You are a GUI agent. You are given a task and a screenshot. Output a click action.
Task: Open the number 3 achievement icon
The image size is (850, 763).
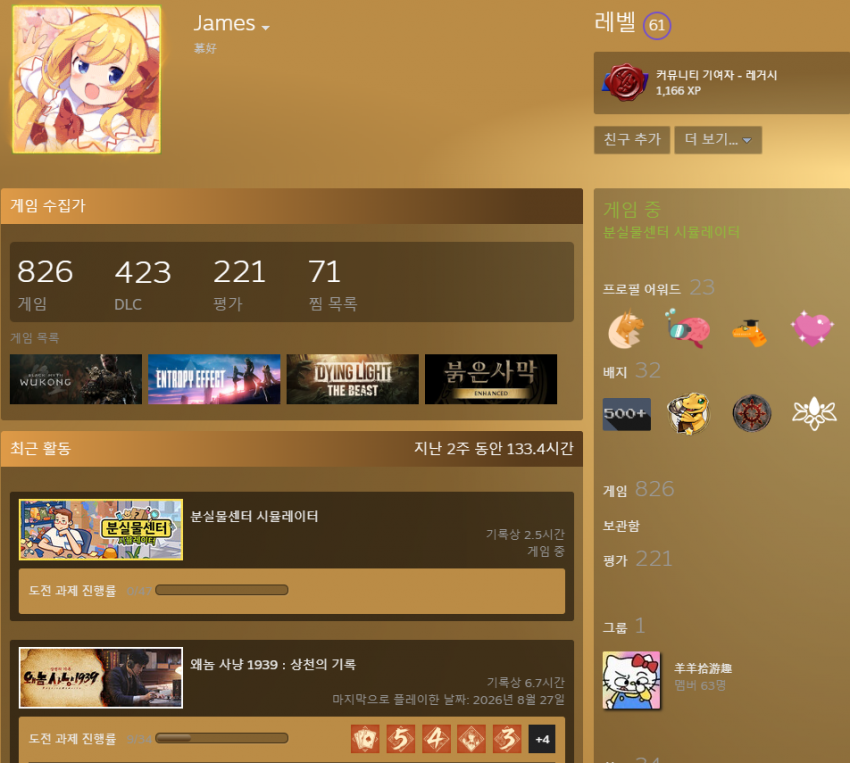(507, 739)
